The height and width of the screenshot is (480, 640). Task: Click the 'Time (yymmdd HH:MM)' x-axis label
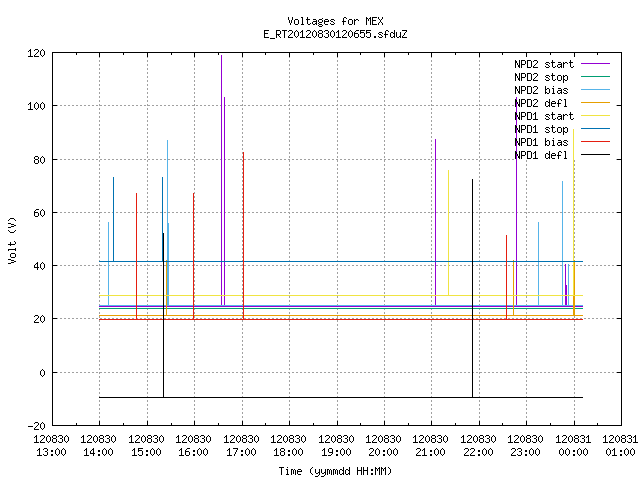335,471
